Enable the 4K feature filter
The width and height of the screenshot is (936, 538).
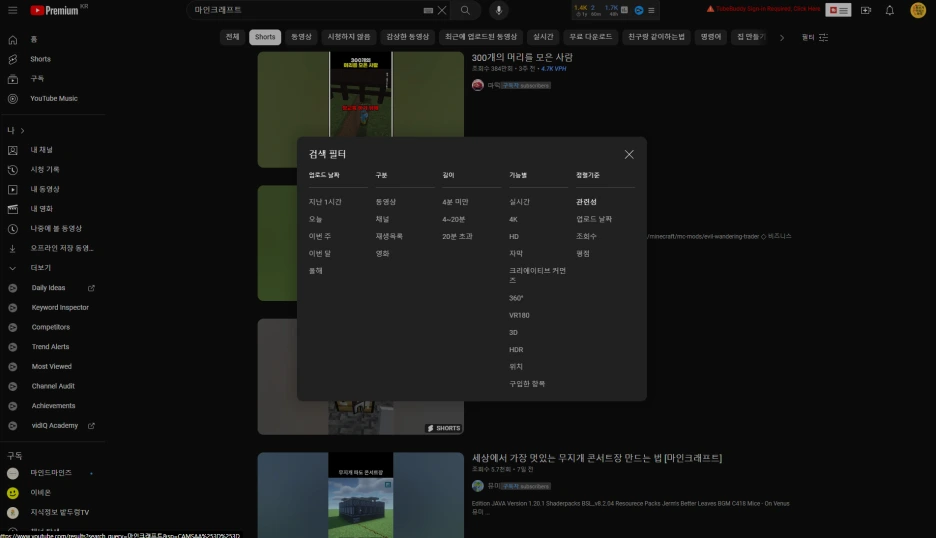pyautogui.click(x=513, y=219)
